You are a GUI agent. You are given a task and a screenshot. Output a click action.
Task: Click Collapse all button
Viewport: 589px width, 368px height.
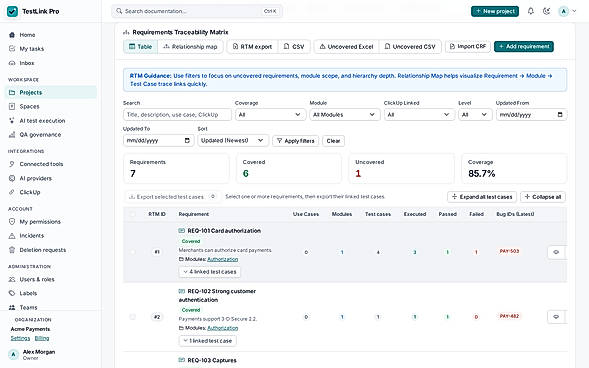coord(543,197)
